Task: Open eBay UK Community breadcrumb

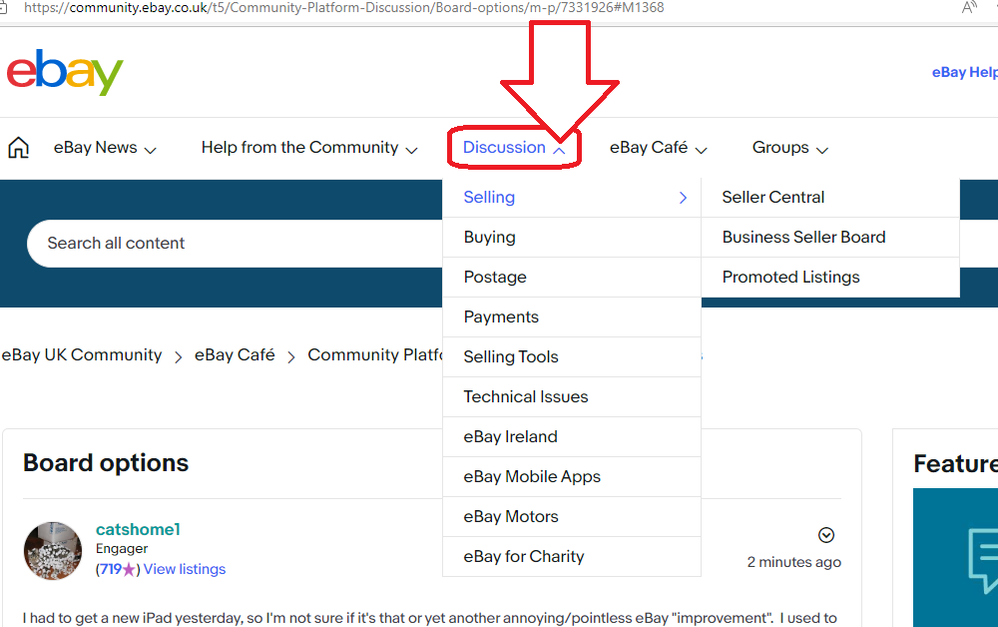Action: (x=81, y=355)
